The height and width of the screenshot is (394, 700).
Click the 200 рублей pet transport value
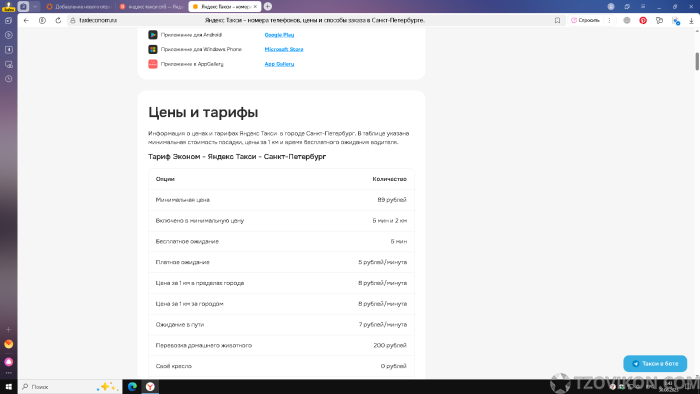click(x=390, y=345)
